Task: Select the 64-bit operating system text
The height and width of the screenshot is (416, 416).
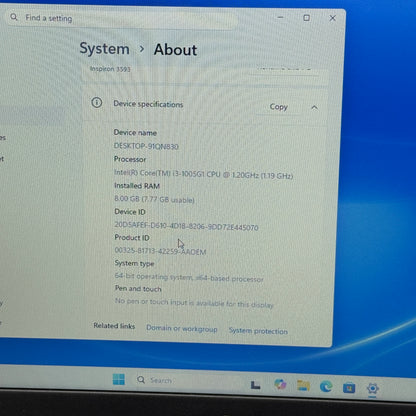Action: click(x=189, y=277)
